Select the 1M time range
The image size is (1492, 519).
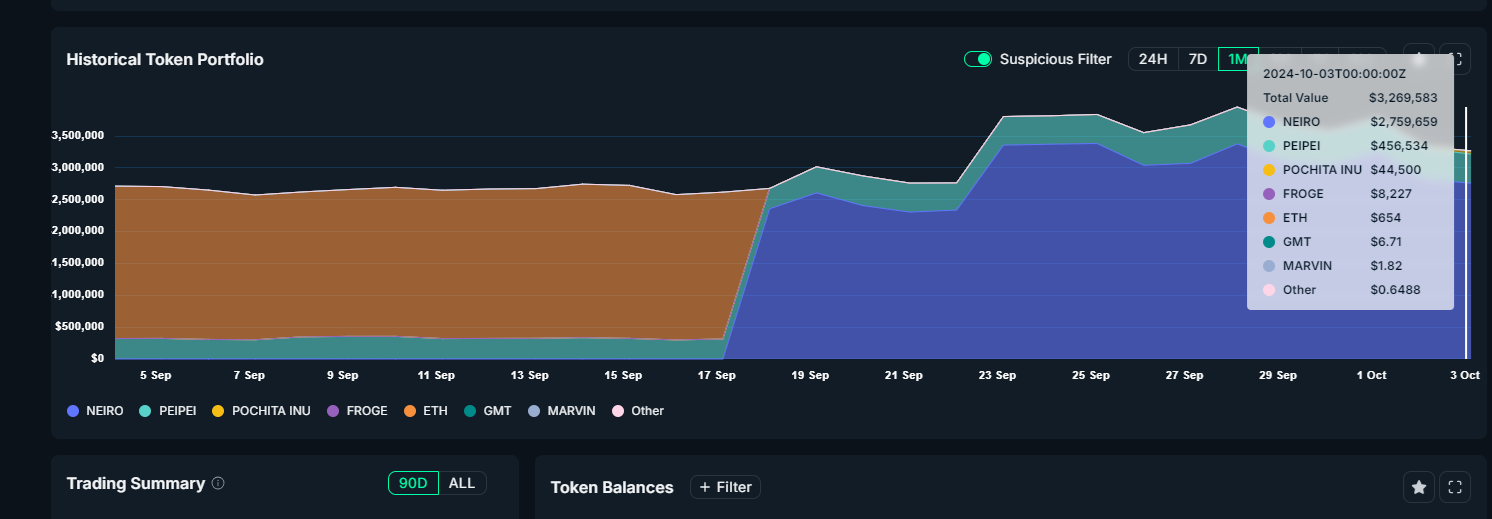[1236, 59]
